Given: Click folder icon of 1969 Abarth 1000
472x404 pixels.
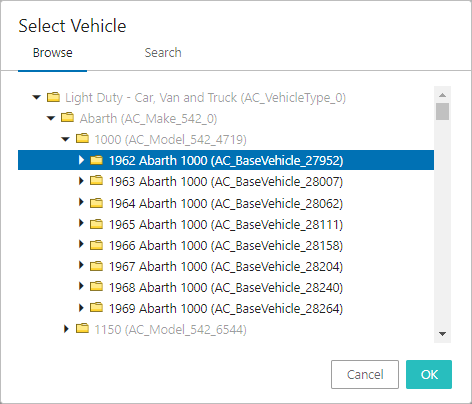Looking at the screenshot, I should [x=97, y=308].
